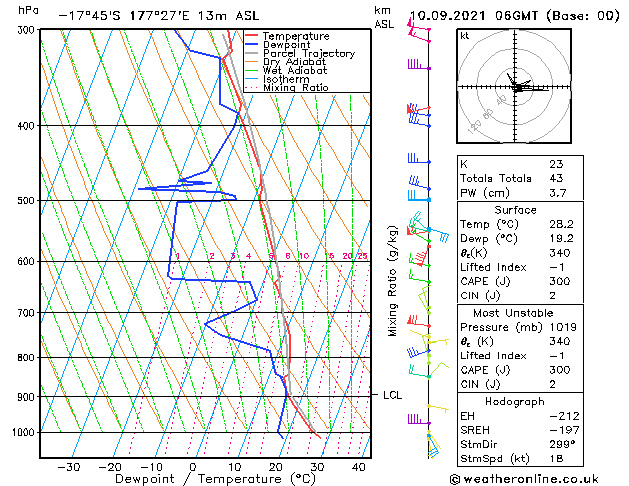The width and height of the screenshot is (629, 486).
Task: Click the red Temperature line sample in legend
Action: tap(252, 36)
